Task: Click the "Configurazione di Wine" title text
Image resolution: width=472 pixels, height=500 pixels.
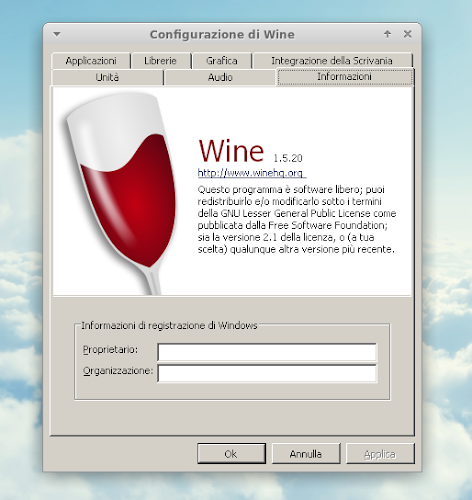Action: click(222, 34)
